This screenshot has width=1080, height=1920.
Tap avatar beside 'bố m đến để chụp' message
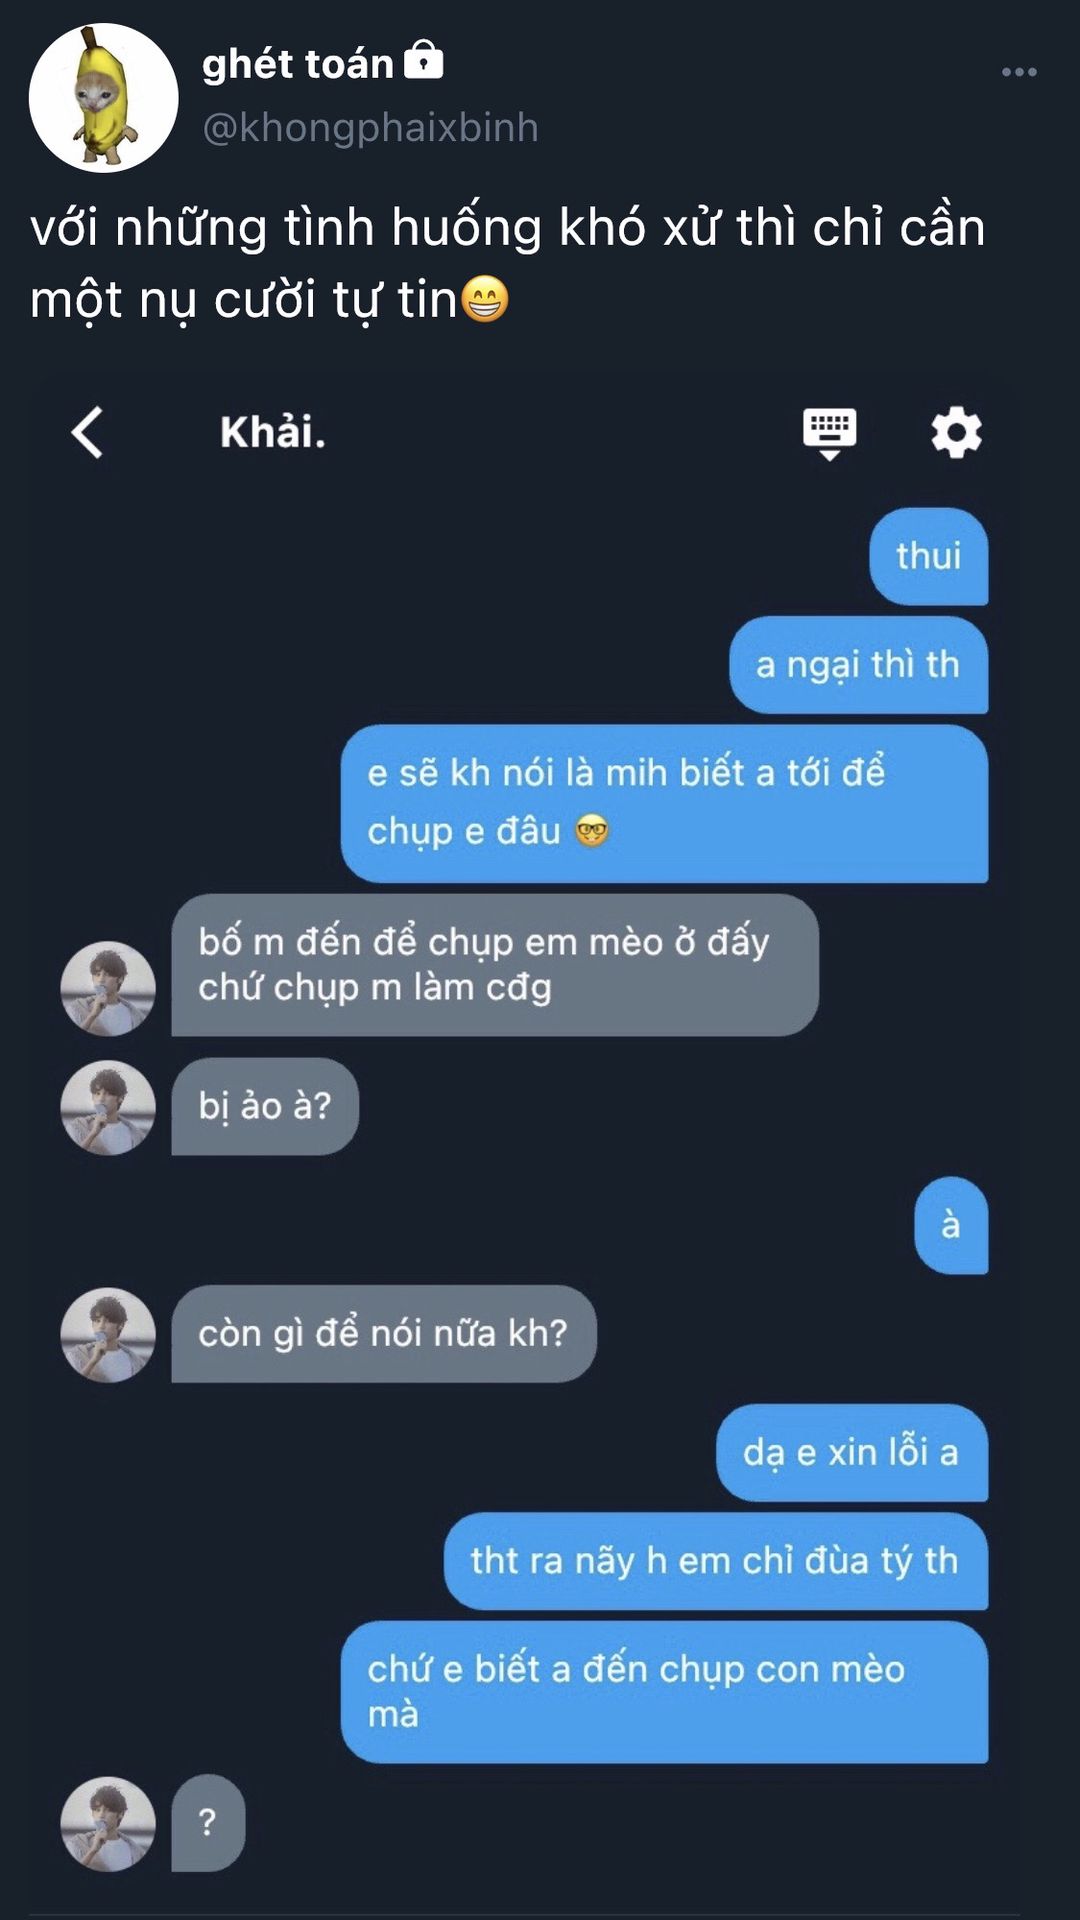click(108, 988)
